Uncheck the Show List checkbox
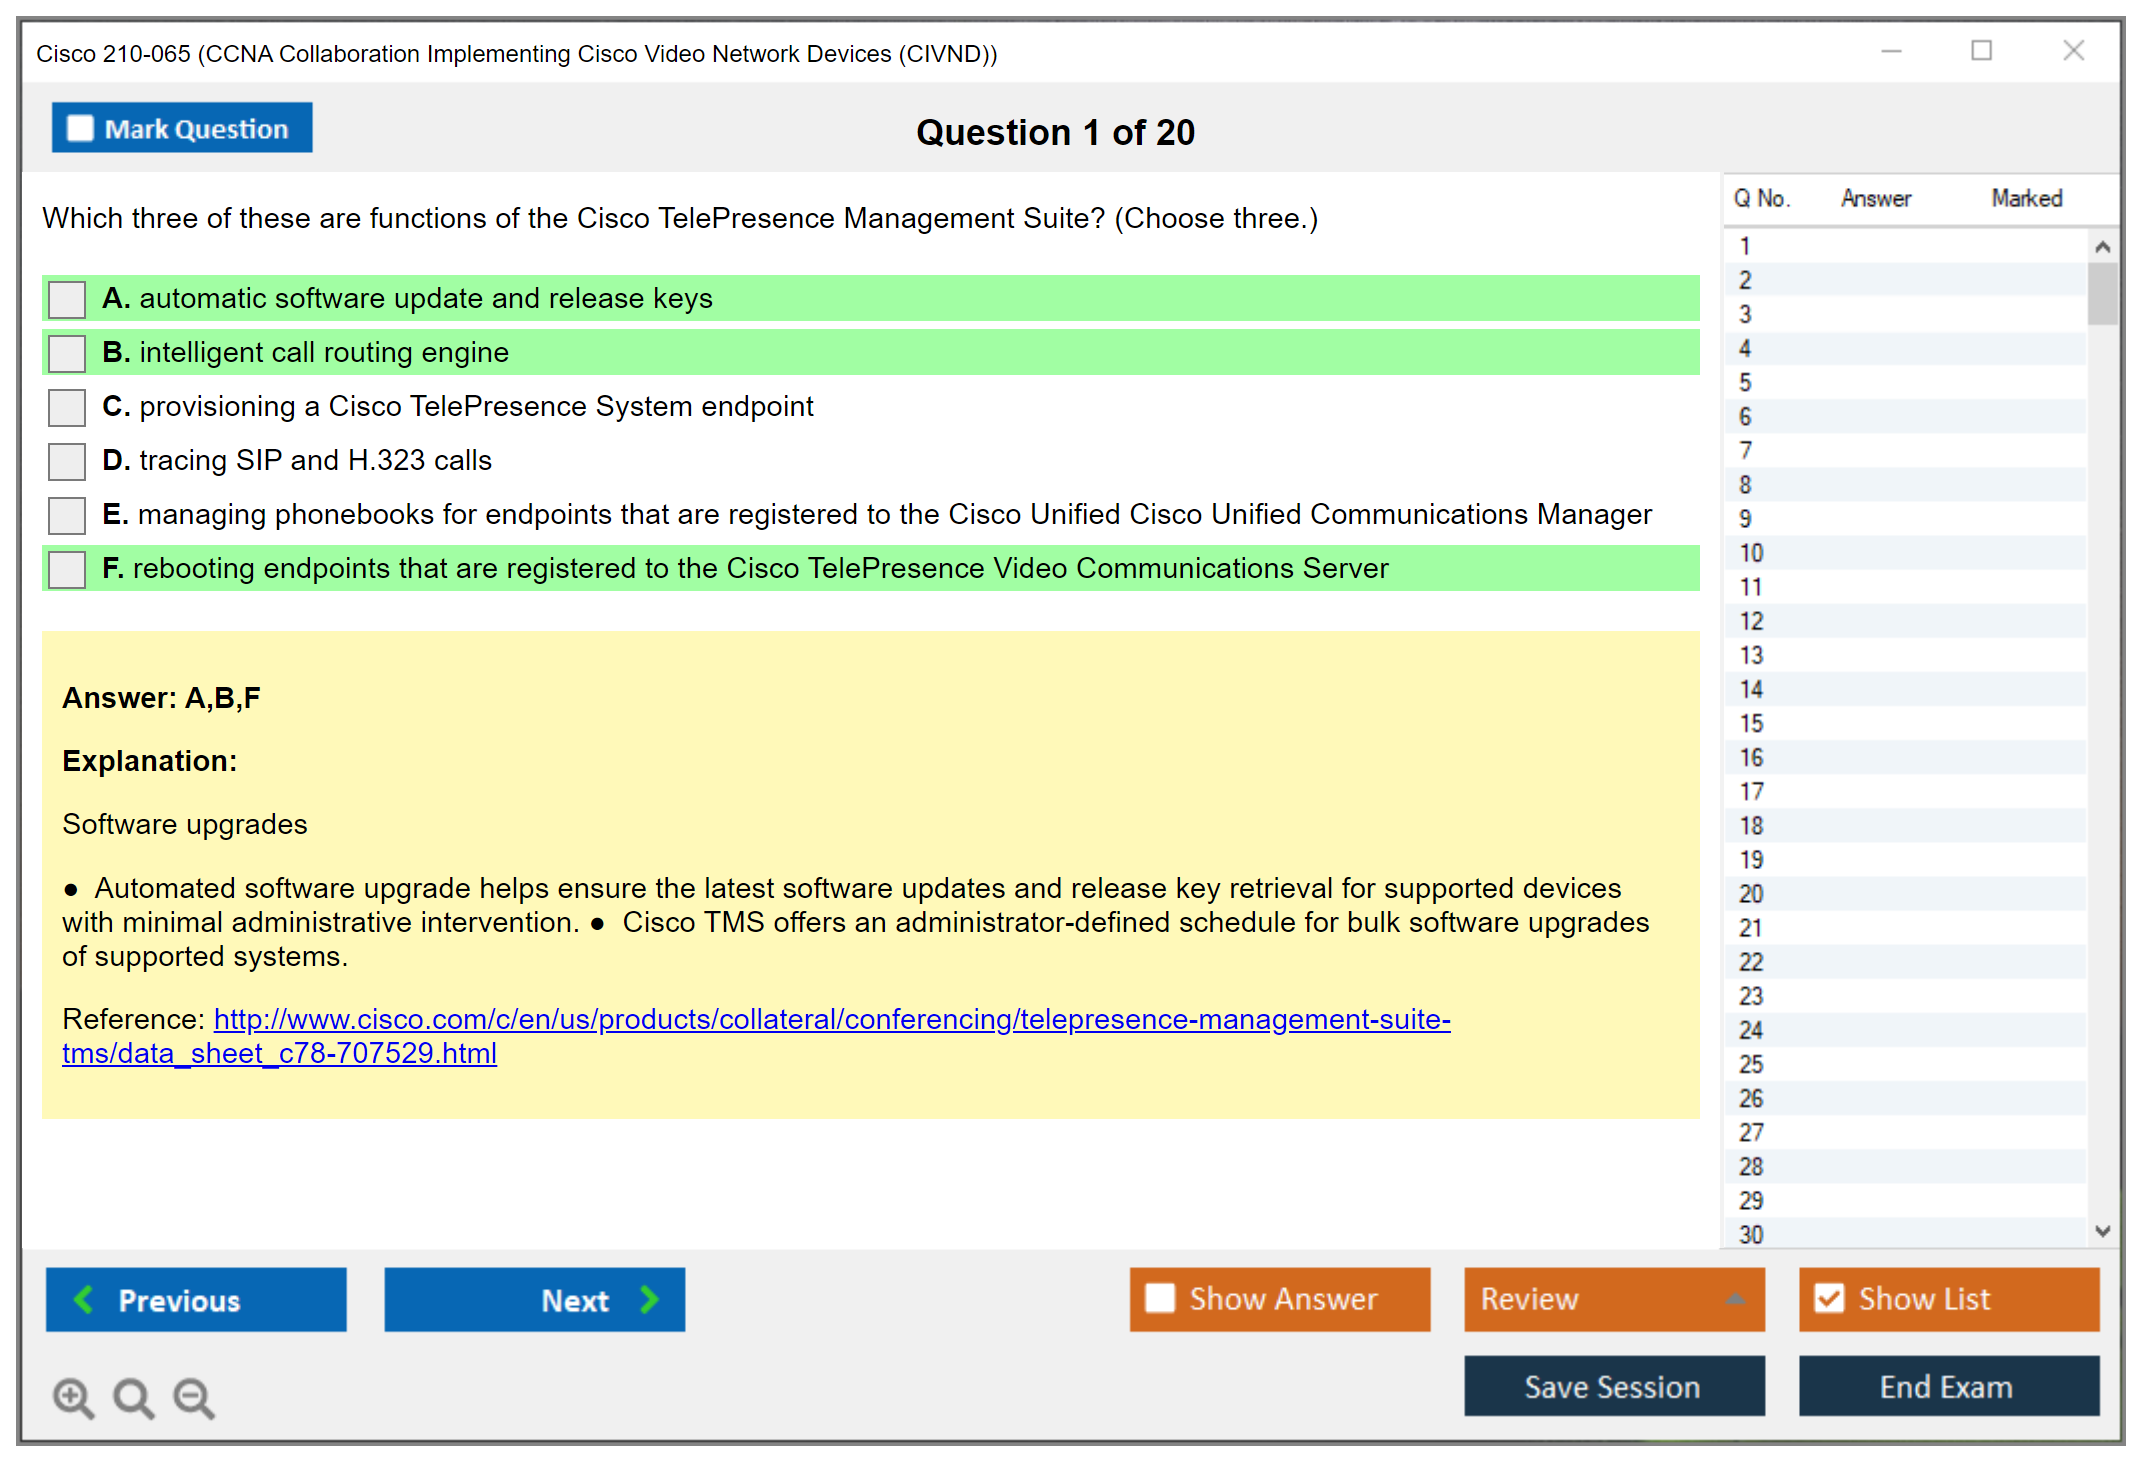This screenshot has height=1470, width=2150. (x=1829, y=1298)
